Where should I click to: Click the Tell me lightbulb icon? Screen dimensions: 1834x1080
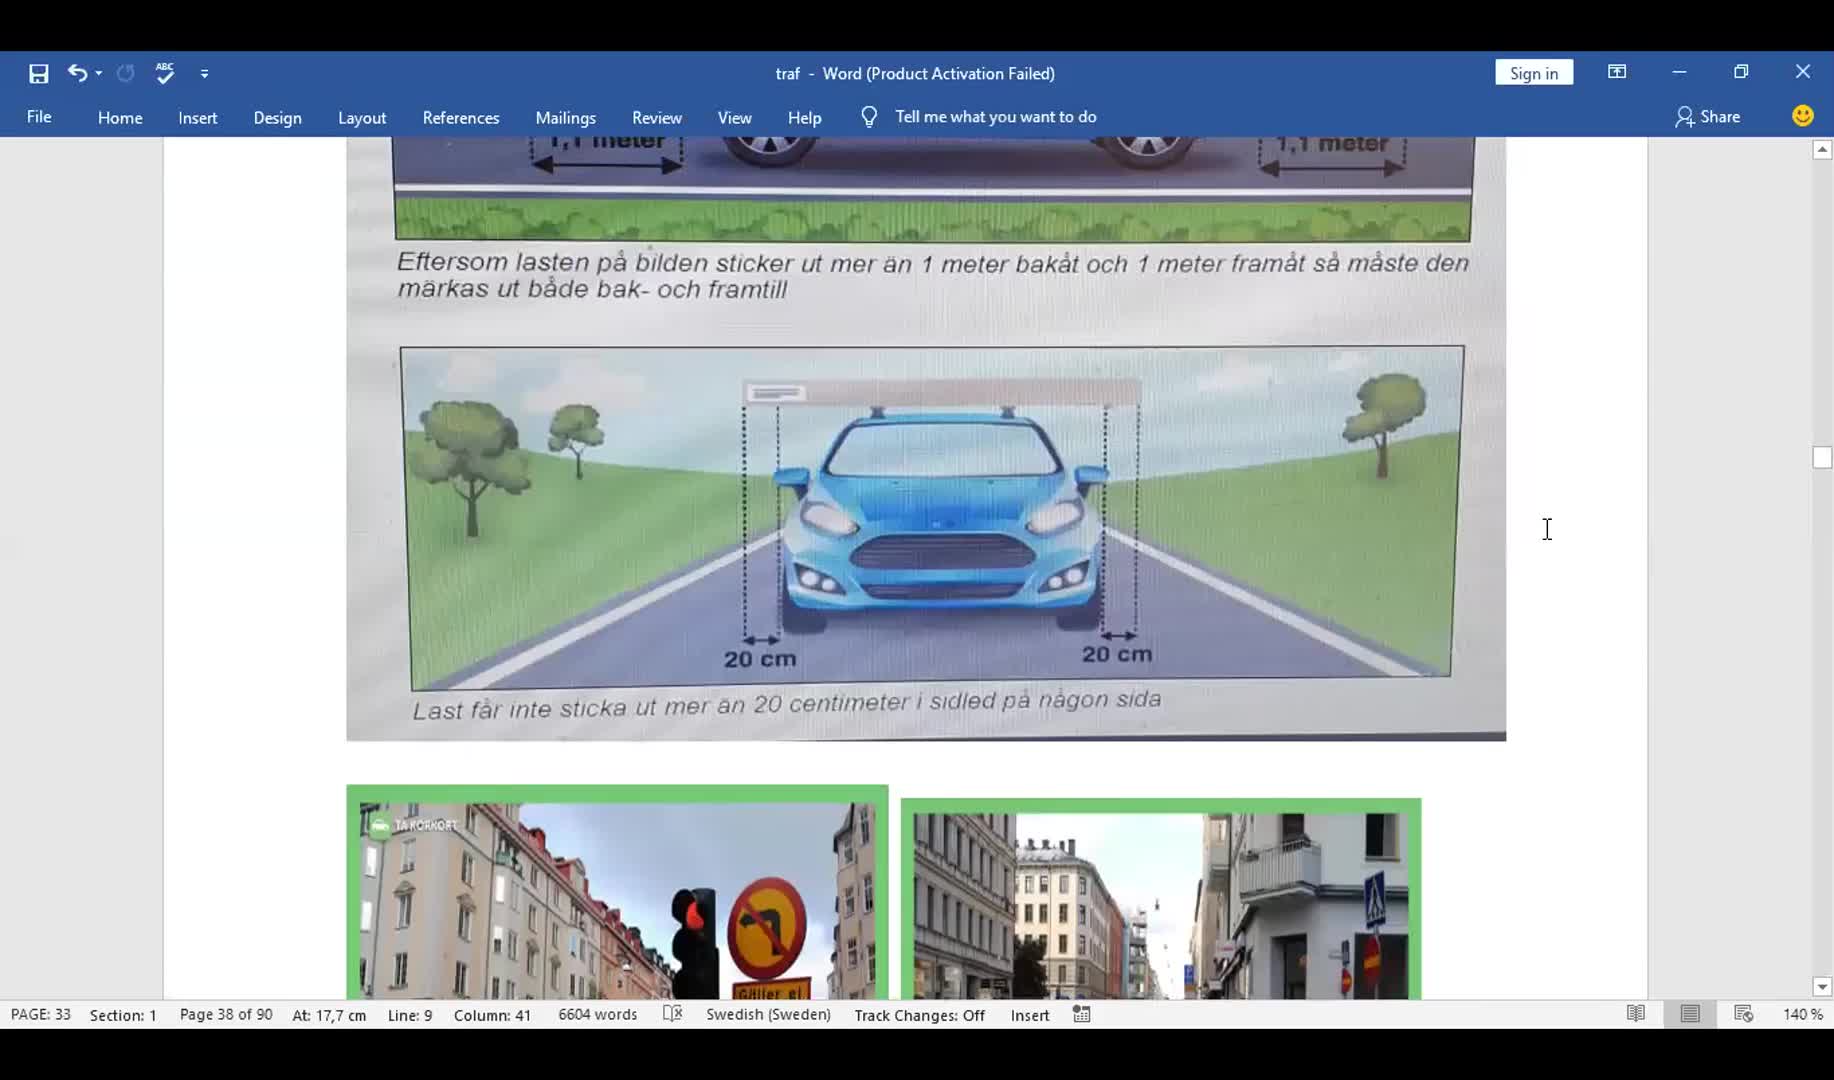coord(869,117)
